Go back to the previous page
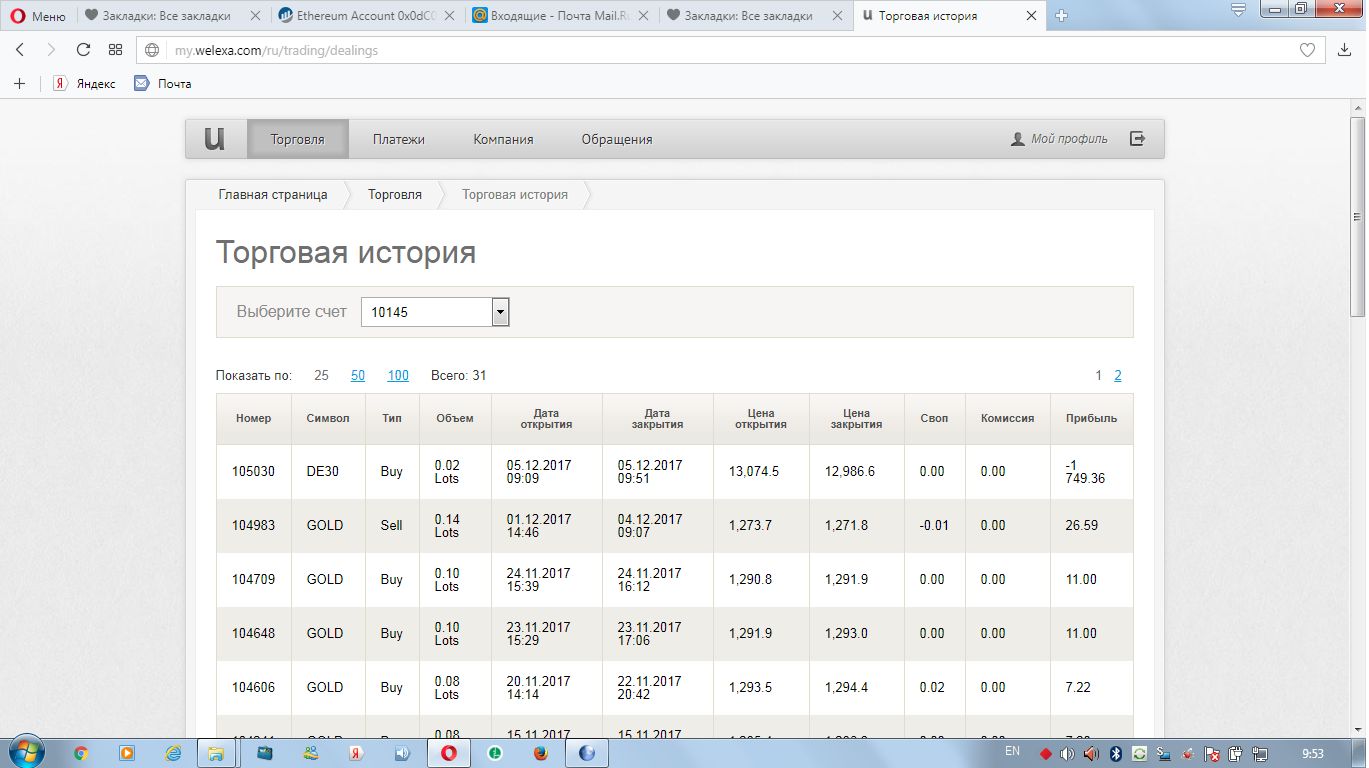The height and width of the screenshot is (768, 1369). [x=20, y=50]
